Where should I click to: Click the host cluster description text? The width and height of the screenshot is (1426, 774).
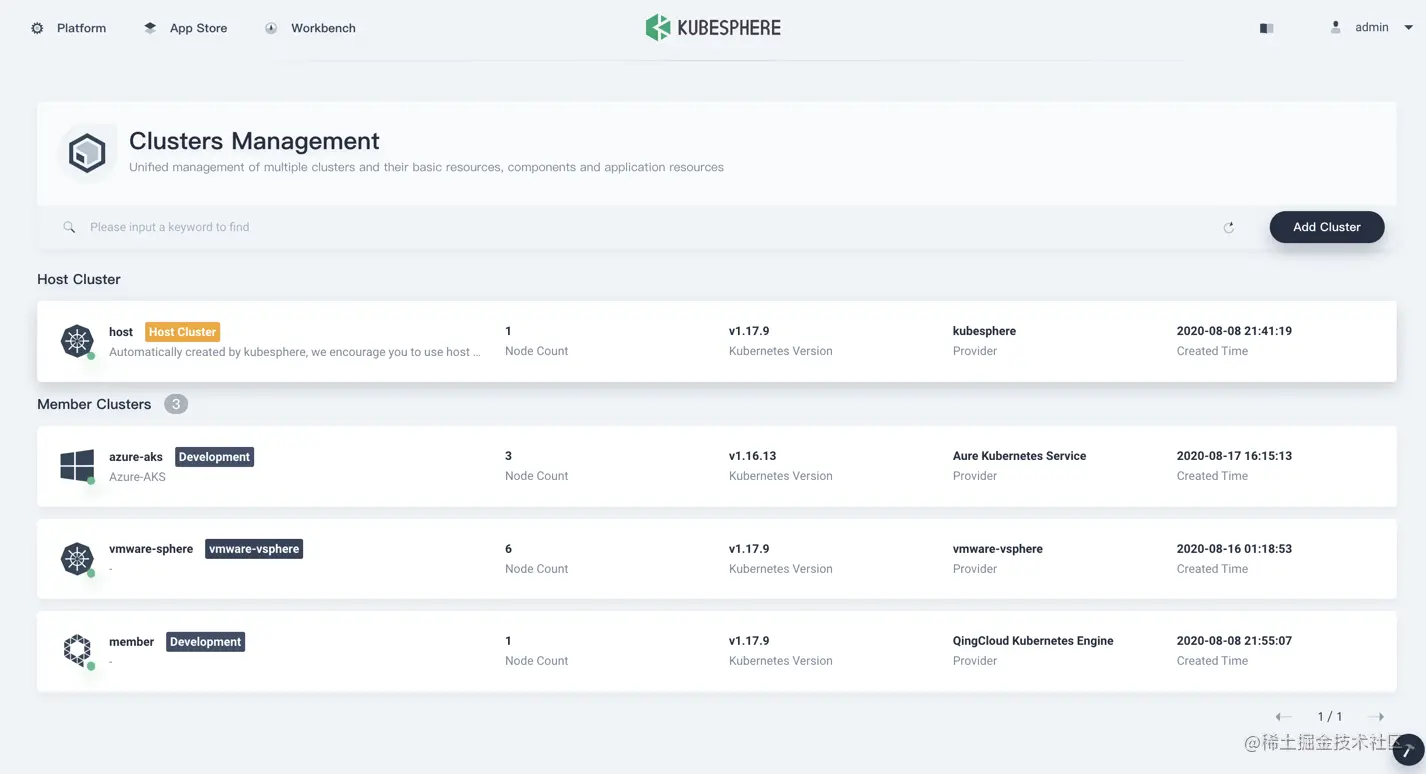295,352
